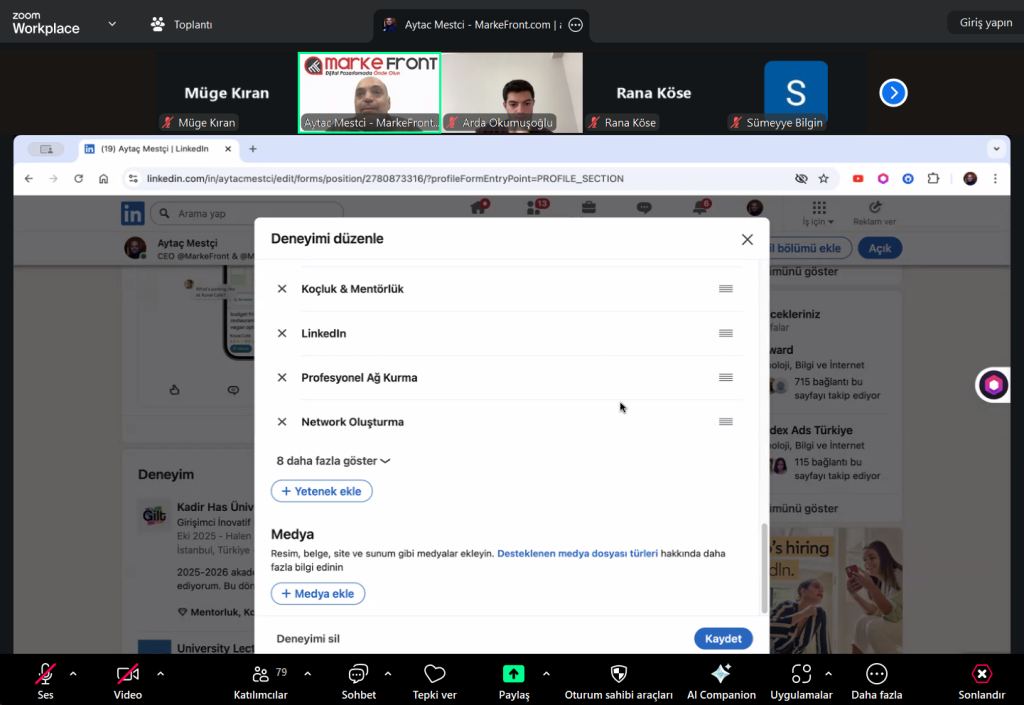Viewport: 1024px width, 705px height.
Task: Open the Sohbet chat panel
Action: (358, 673)
